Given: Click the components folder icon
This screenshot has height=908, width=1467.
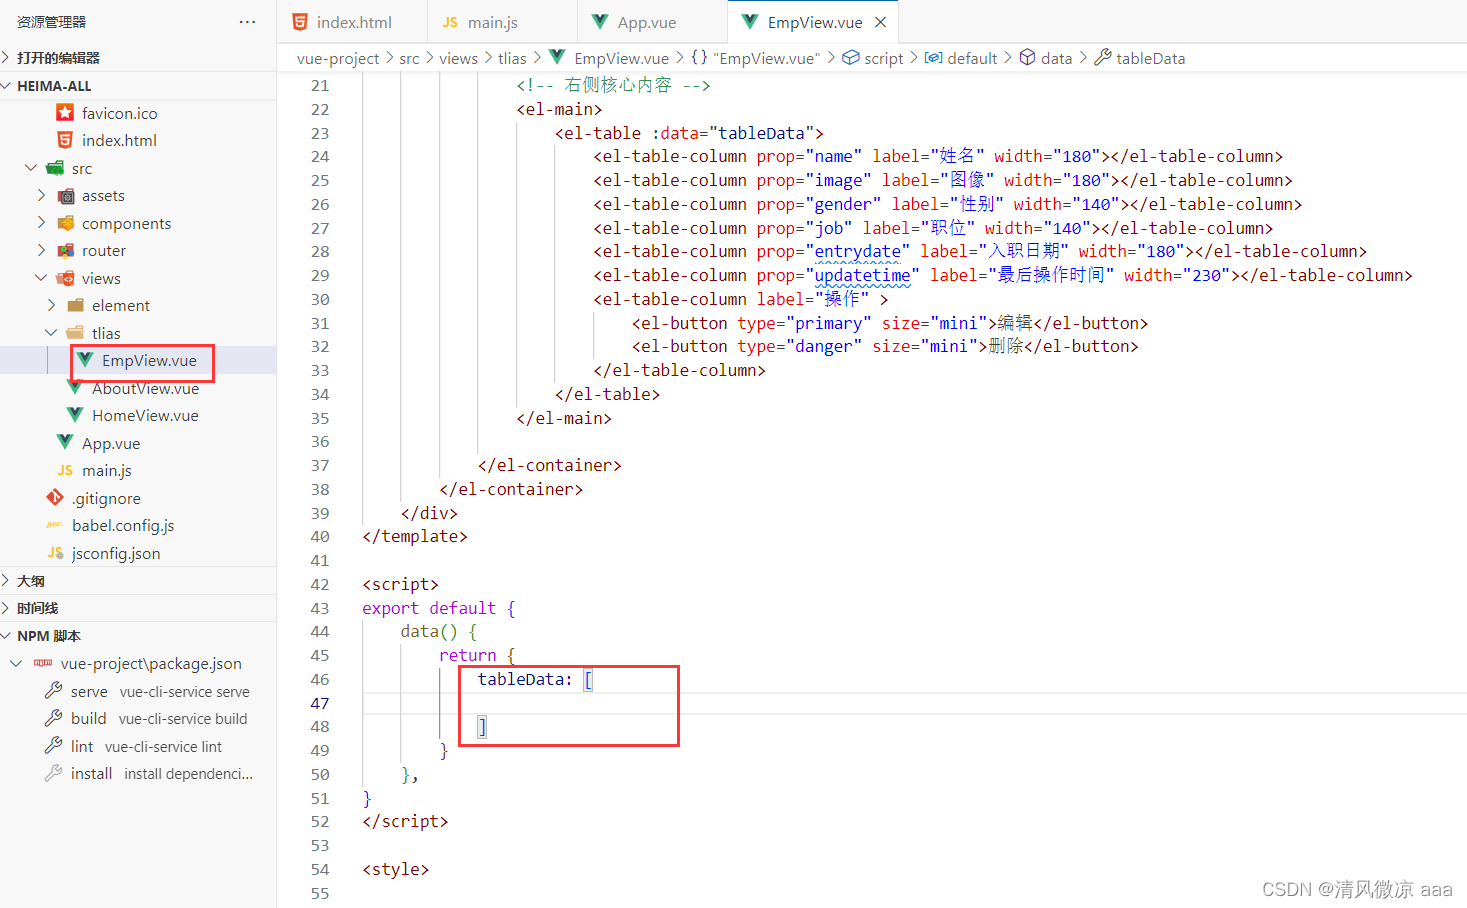Looking at the screenshot, I should (66, 223).
